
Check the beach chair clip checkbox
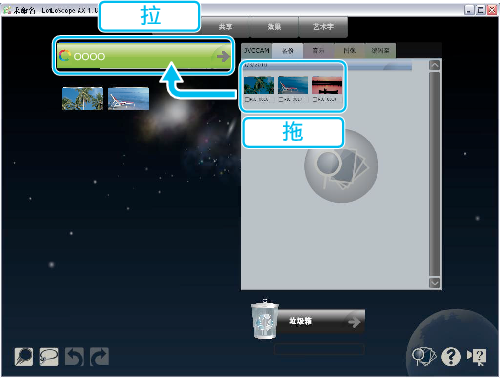click(281, 99)
